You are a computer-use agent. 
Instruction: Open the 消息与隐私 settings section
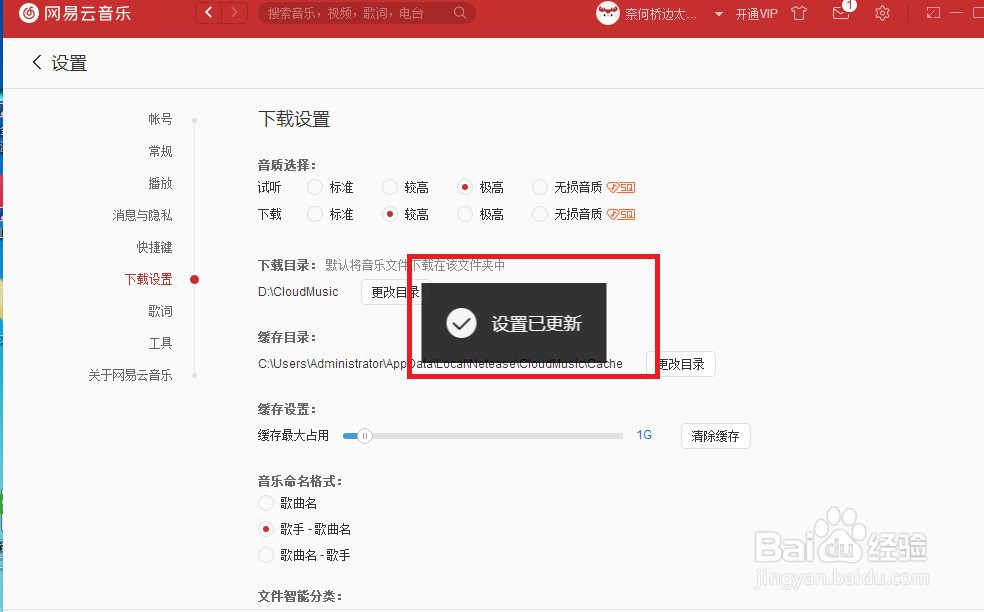[142, 215]
